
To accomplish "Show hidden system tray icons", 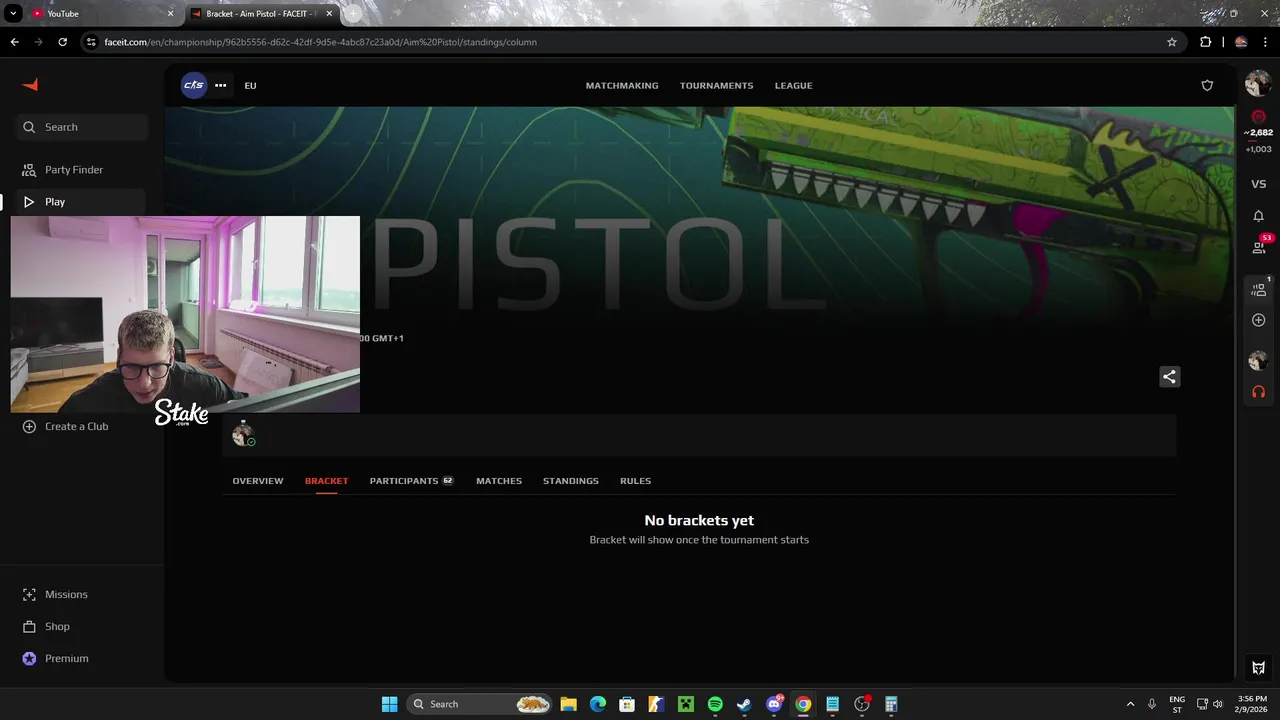I will [x=1130, y=704].
